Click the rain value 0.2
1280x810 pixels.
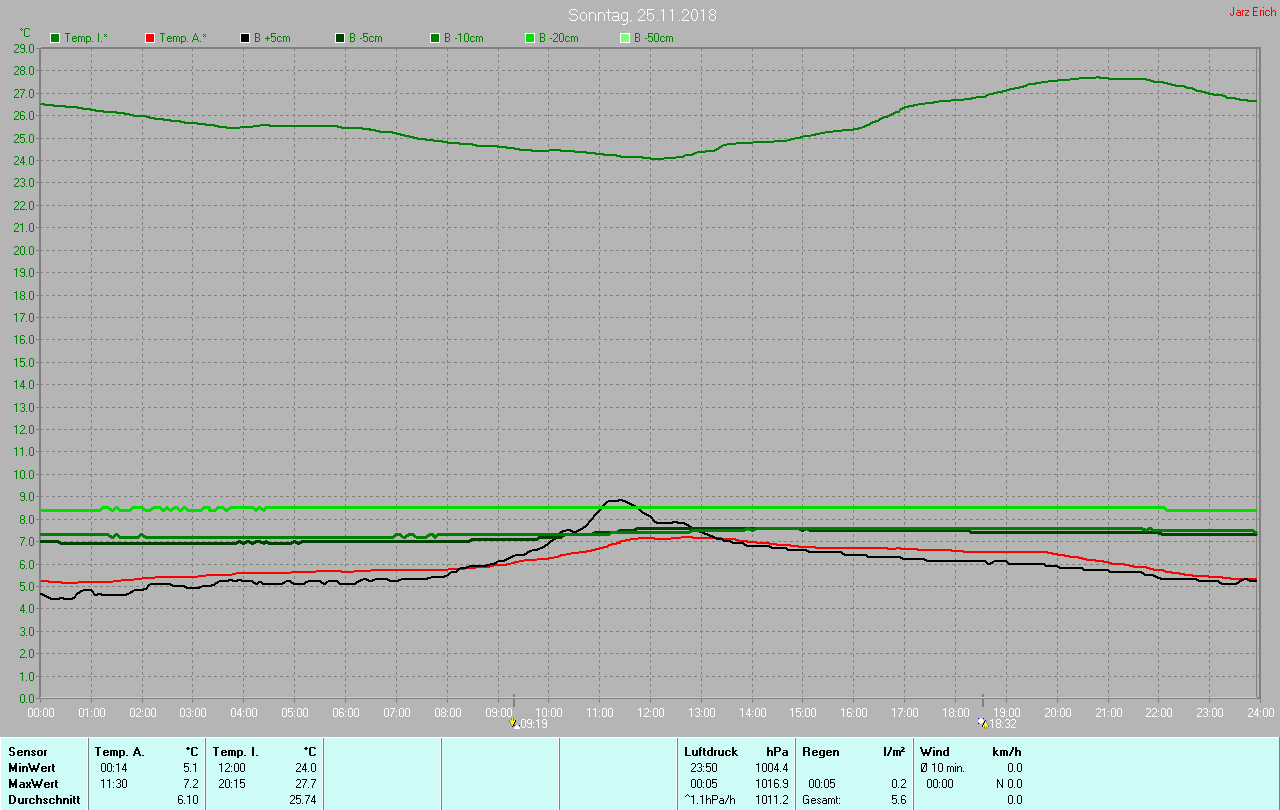point(898,784)
